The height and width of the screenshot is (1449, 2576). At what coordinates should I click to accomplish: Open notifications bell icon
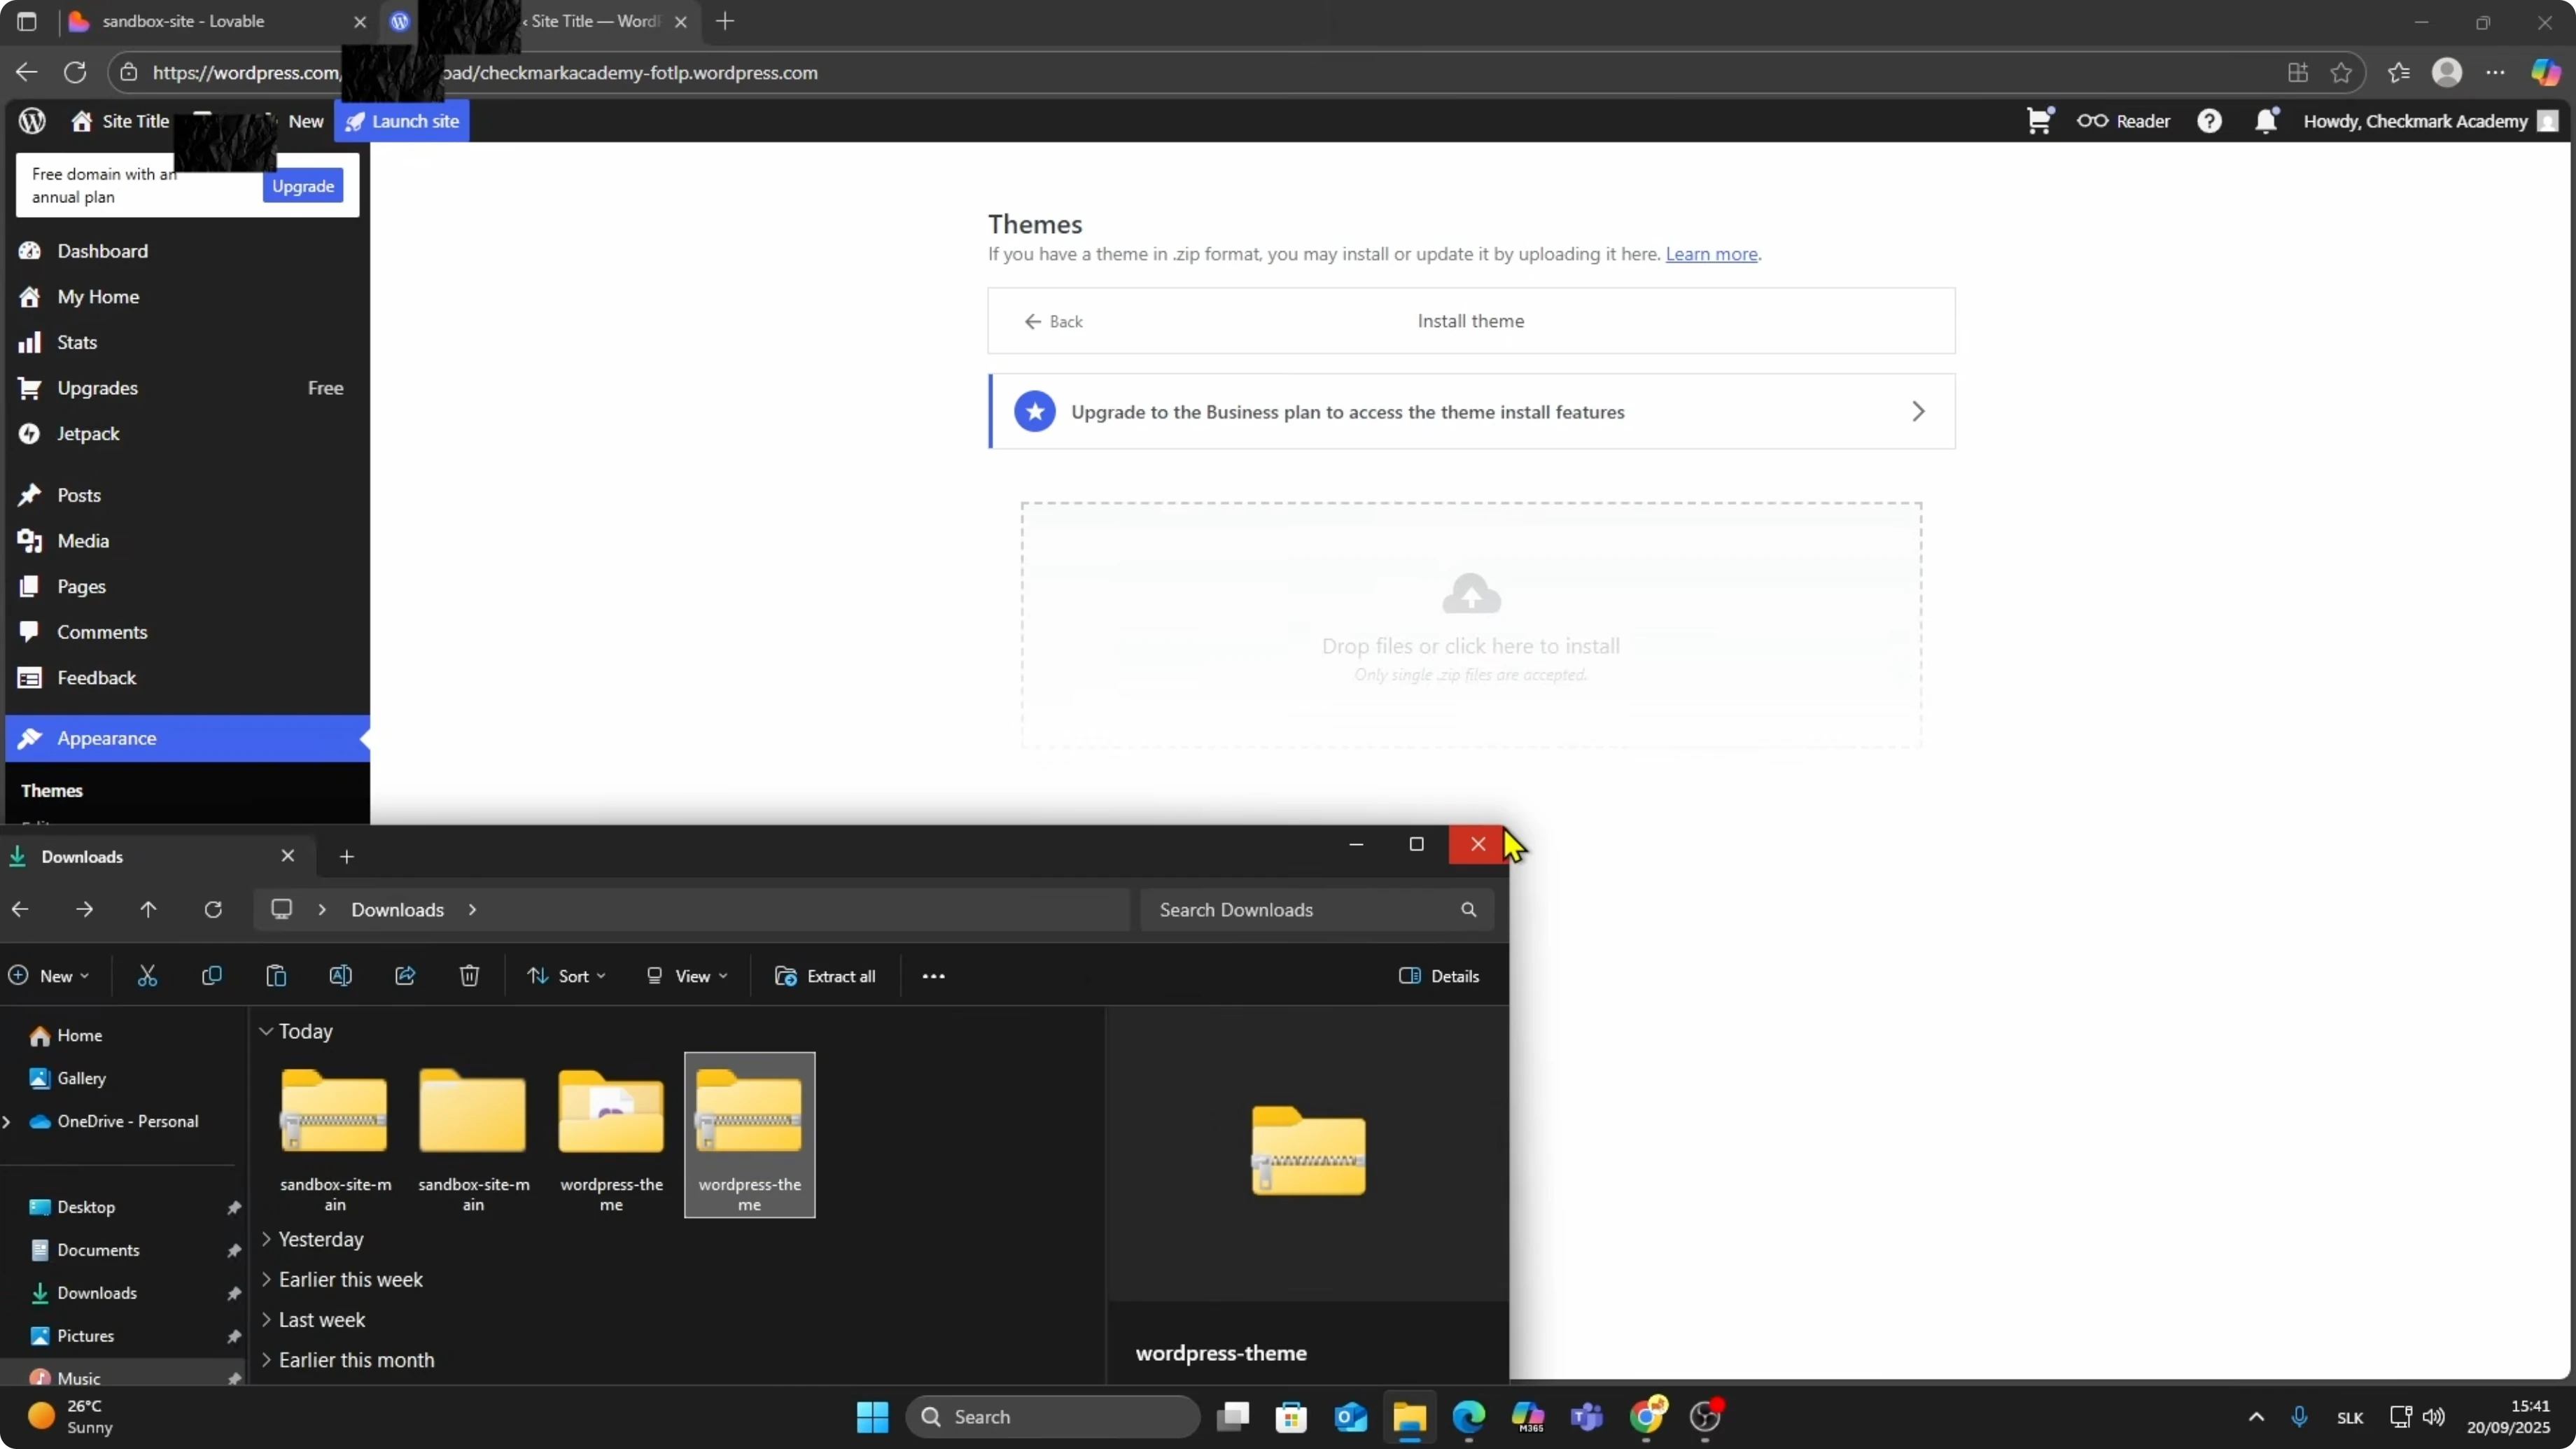2266,121
